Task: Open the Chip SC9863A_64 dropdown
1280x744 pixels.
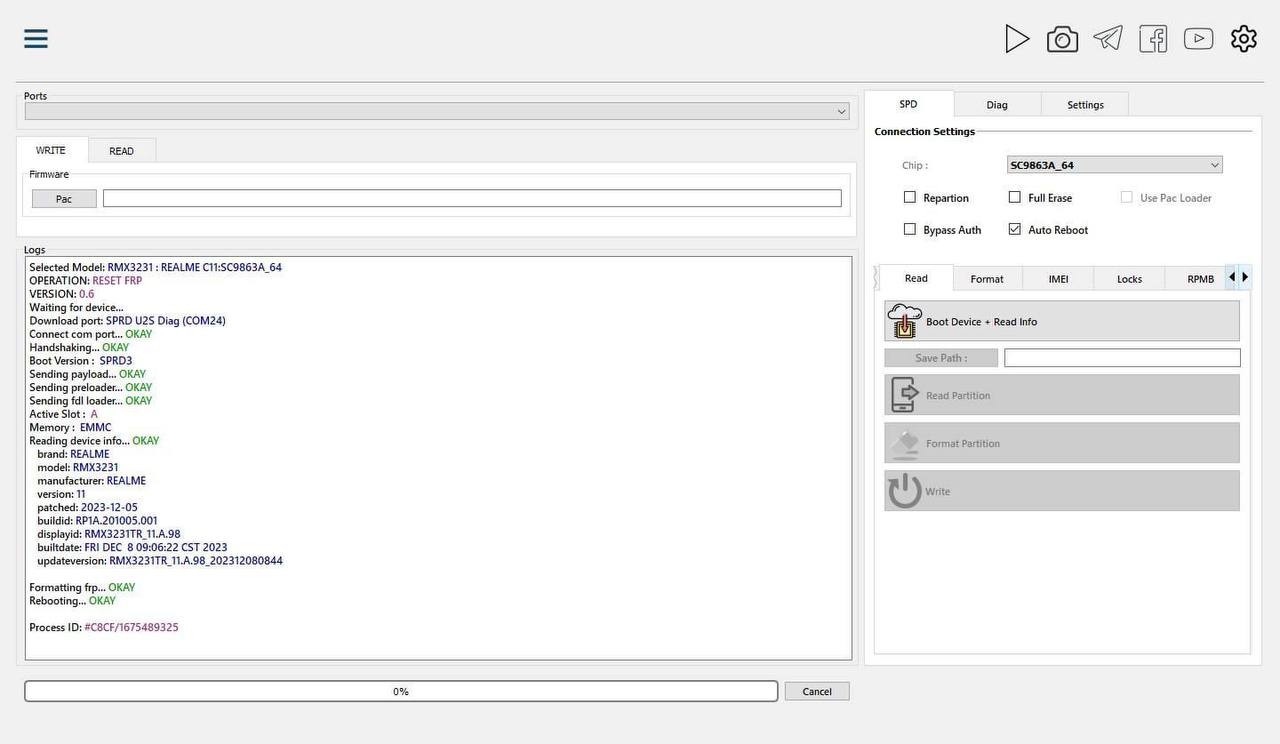Action: [x=1115, y=165]
